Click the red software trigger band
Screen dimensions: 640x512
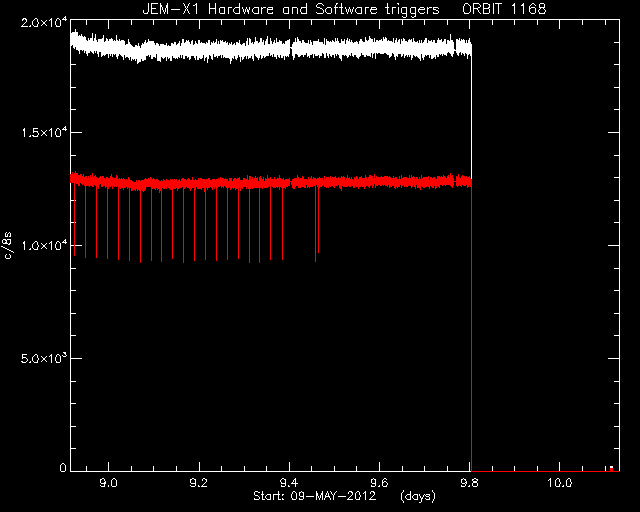coord(271,182)
